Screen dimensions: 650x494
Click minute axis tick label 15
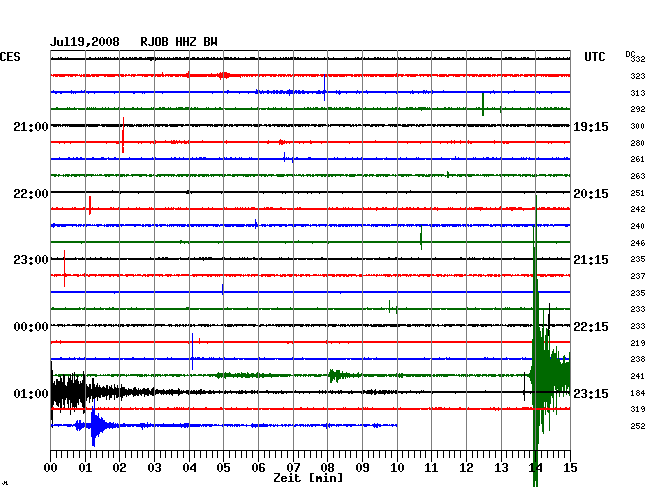(x=570, y=468)
